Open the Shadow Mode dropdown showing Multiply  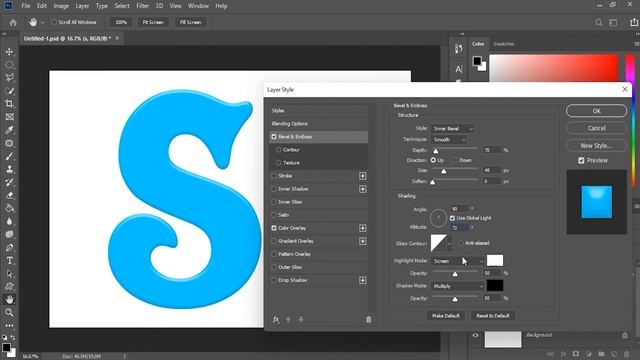(458, 287)
